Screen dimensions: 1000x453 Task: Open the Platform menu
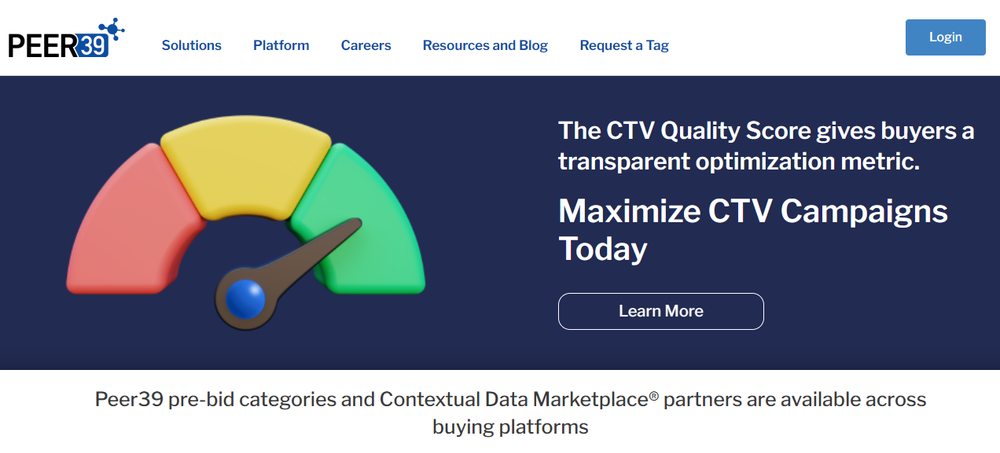[x=281, y=45]
